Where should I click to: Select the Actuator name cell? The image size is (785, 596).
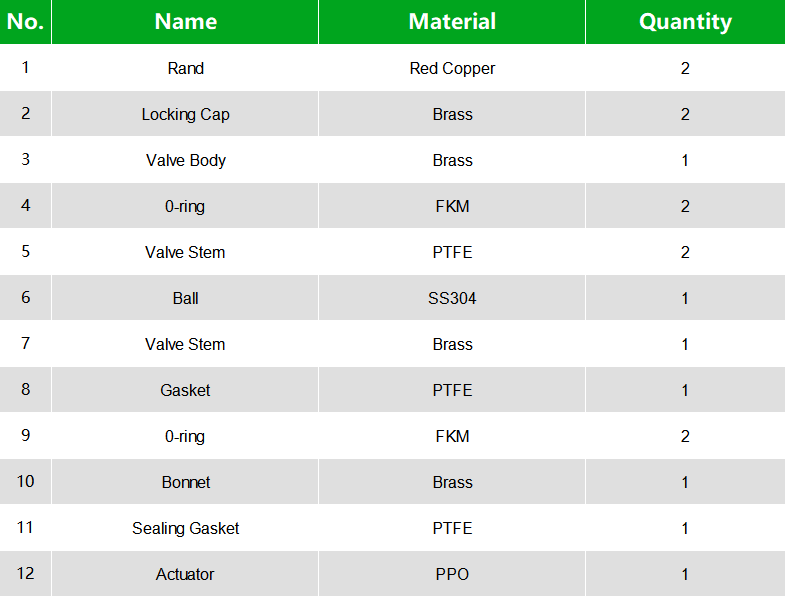click(185, 574)
